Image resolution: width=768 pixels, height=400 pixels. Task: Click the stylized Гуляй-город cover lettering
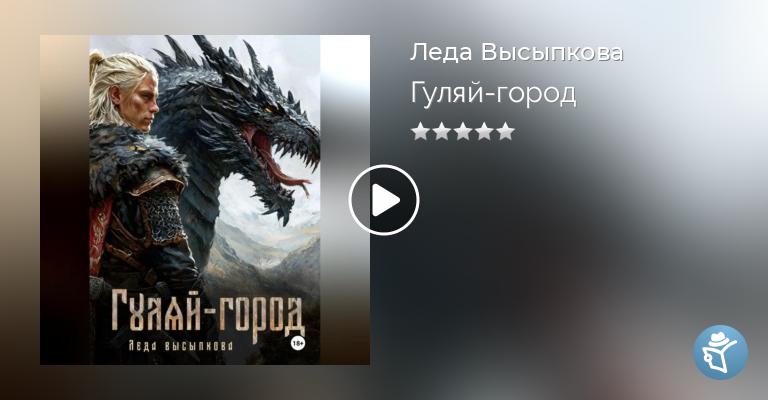point(208,314)
